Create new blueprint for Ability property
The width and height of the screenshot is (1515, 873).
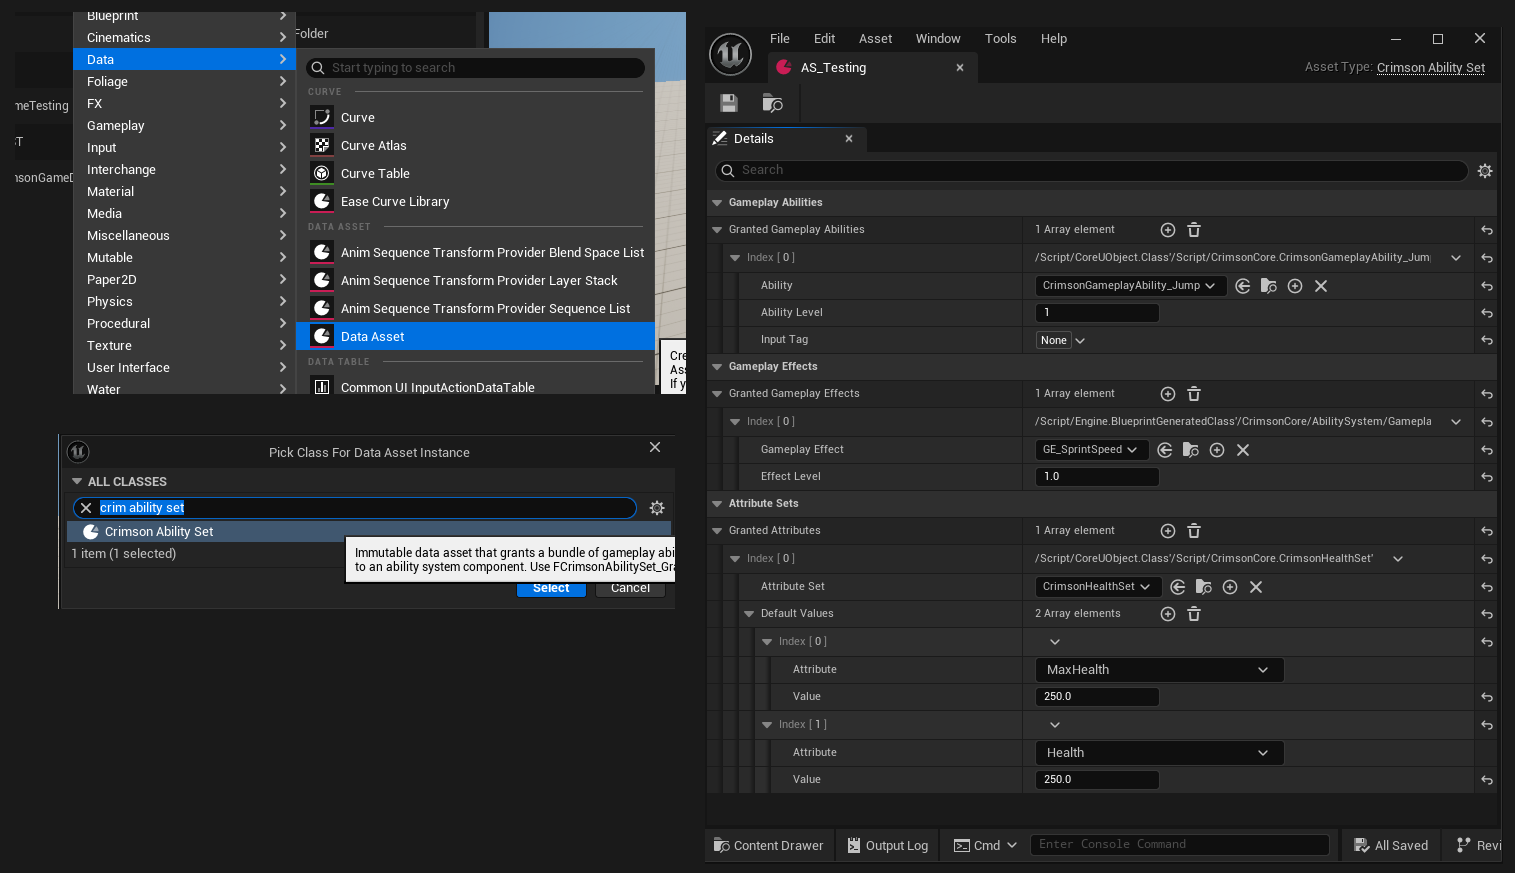click(x=1295, y=286)
